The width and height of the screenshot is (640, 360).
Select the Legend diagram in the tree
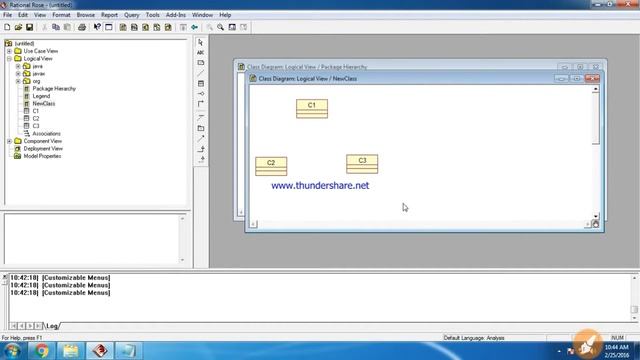[41, 96]
